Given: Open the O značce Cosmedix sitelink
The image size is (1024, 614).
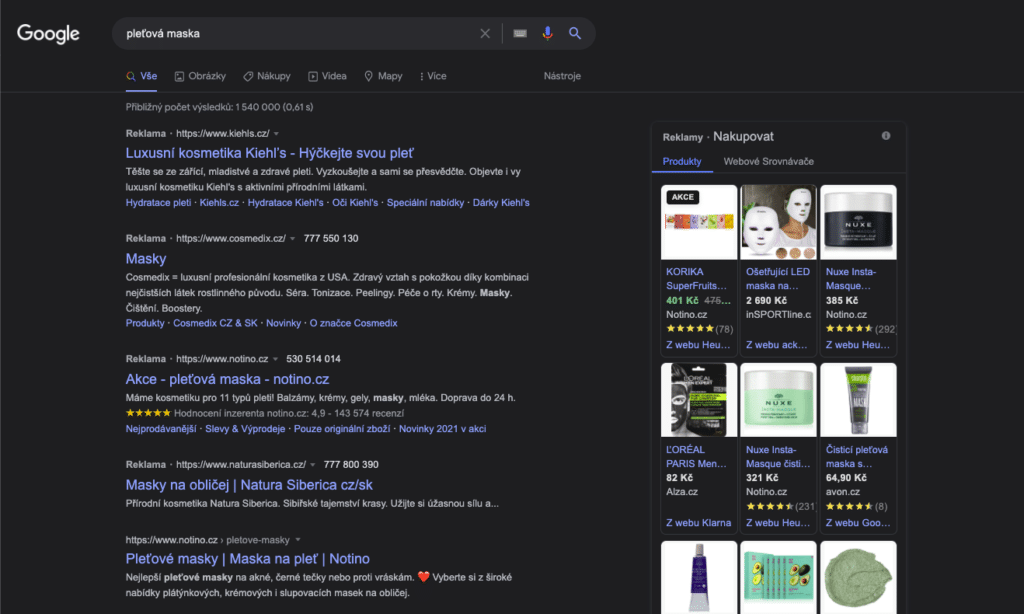Looking at the screenshot, I should coord(353,323).
